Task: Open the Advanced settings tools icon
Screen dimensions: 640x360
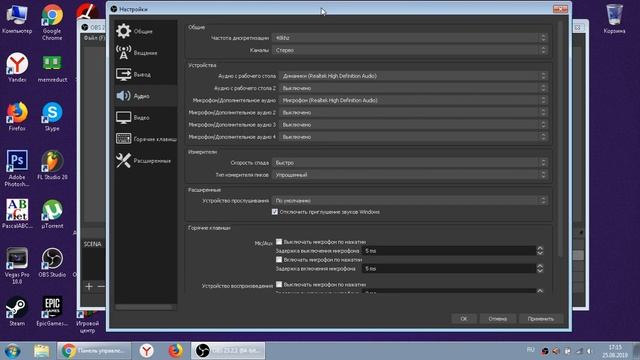Action: 123,160
